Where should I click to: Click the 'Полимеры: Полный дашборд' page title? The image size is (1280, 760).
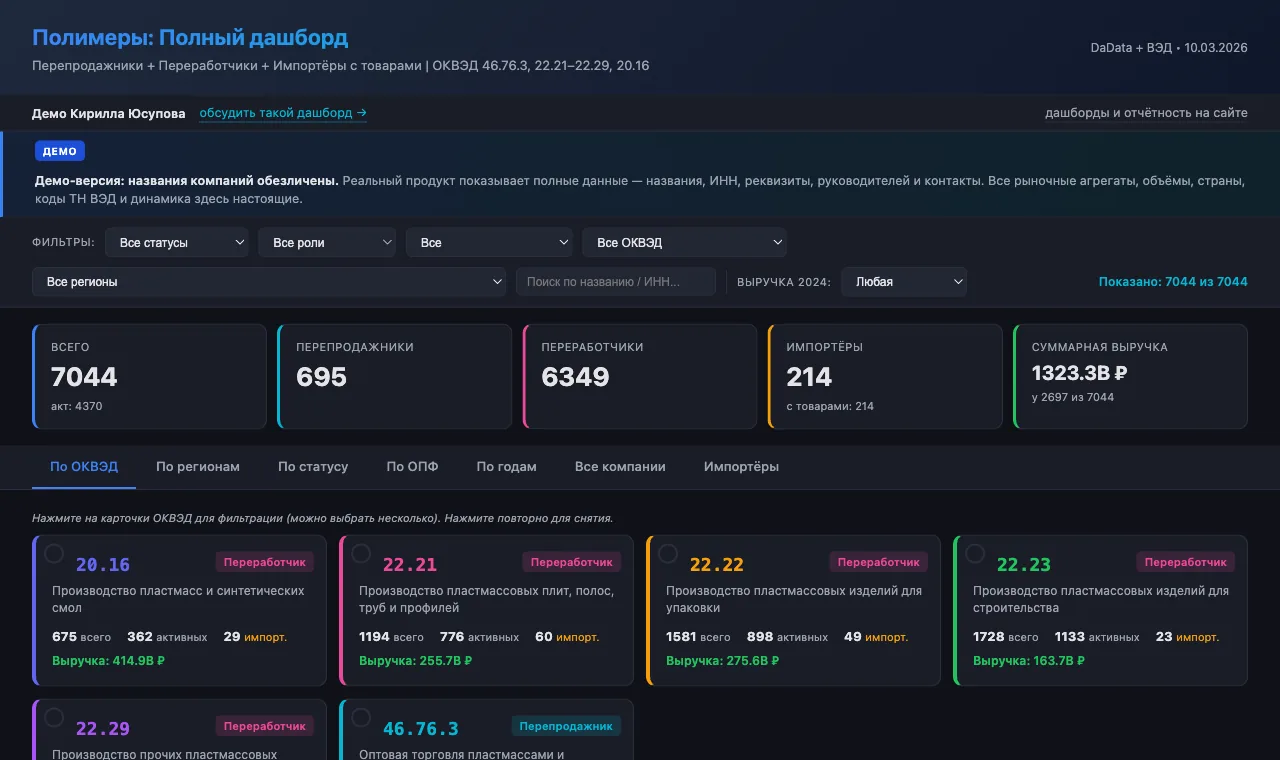[x=190, y=38]
